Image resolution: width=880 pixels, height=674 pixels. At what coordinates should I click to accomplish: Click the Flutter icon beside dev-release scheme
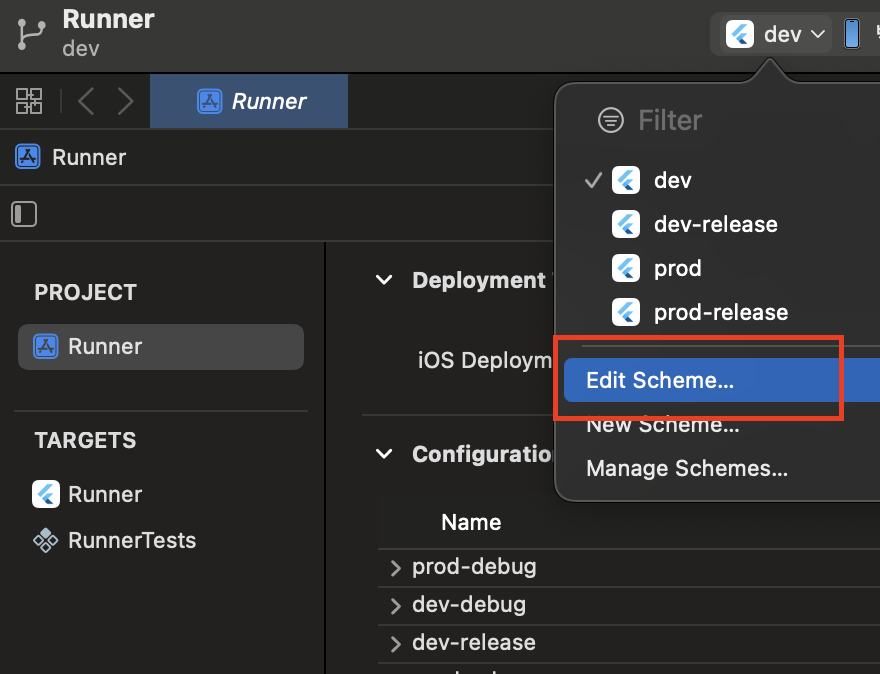[x=626, y=224]
